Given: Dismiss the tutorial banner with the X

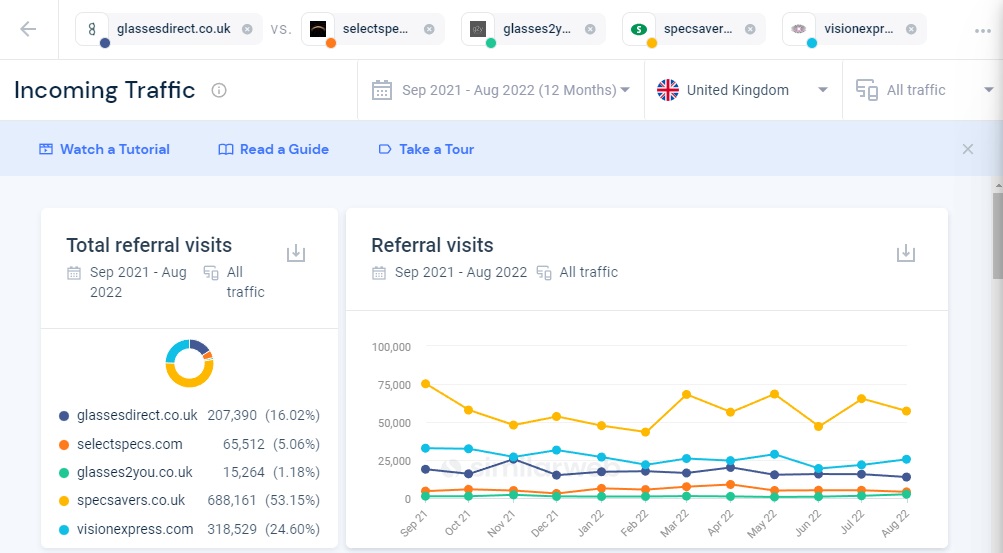Looking at the screenshot, I should [968, 149].
